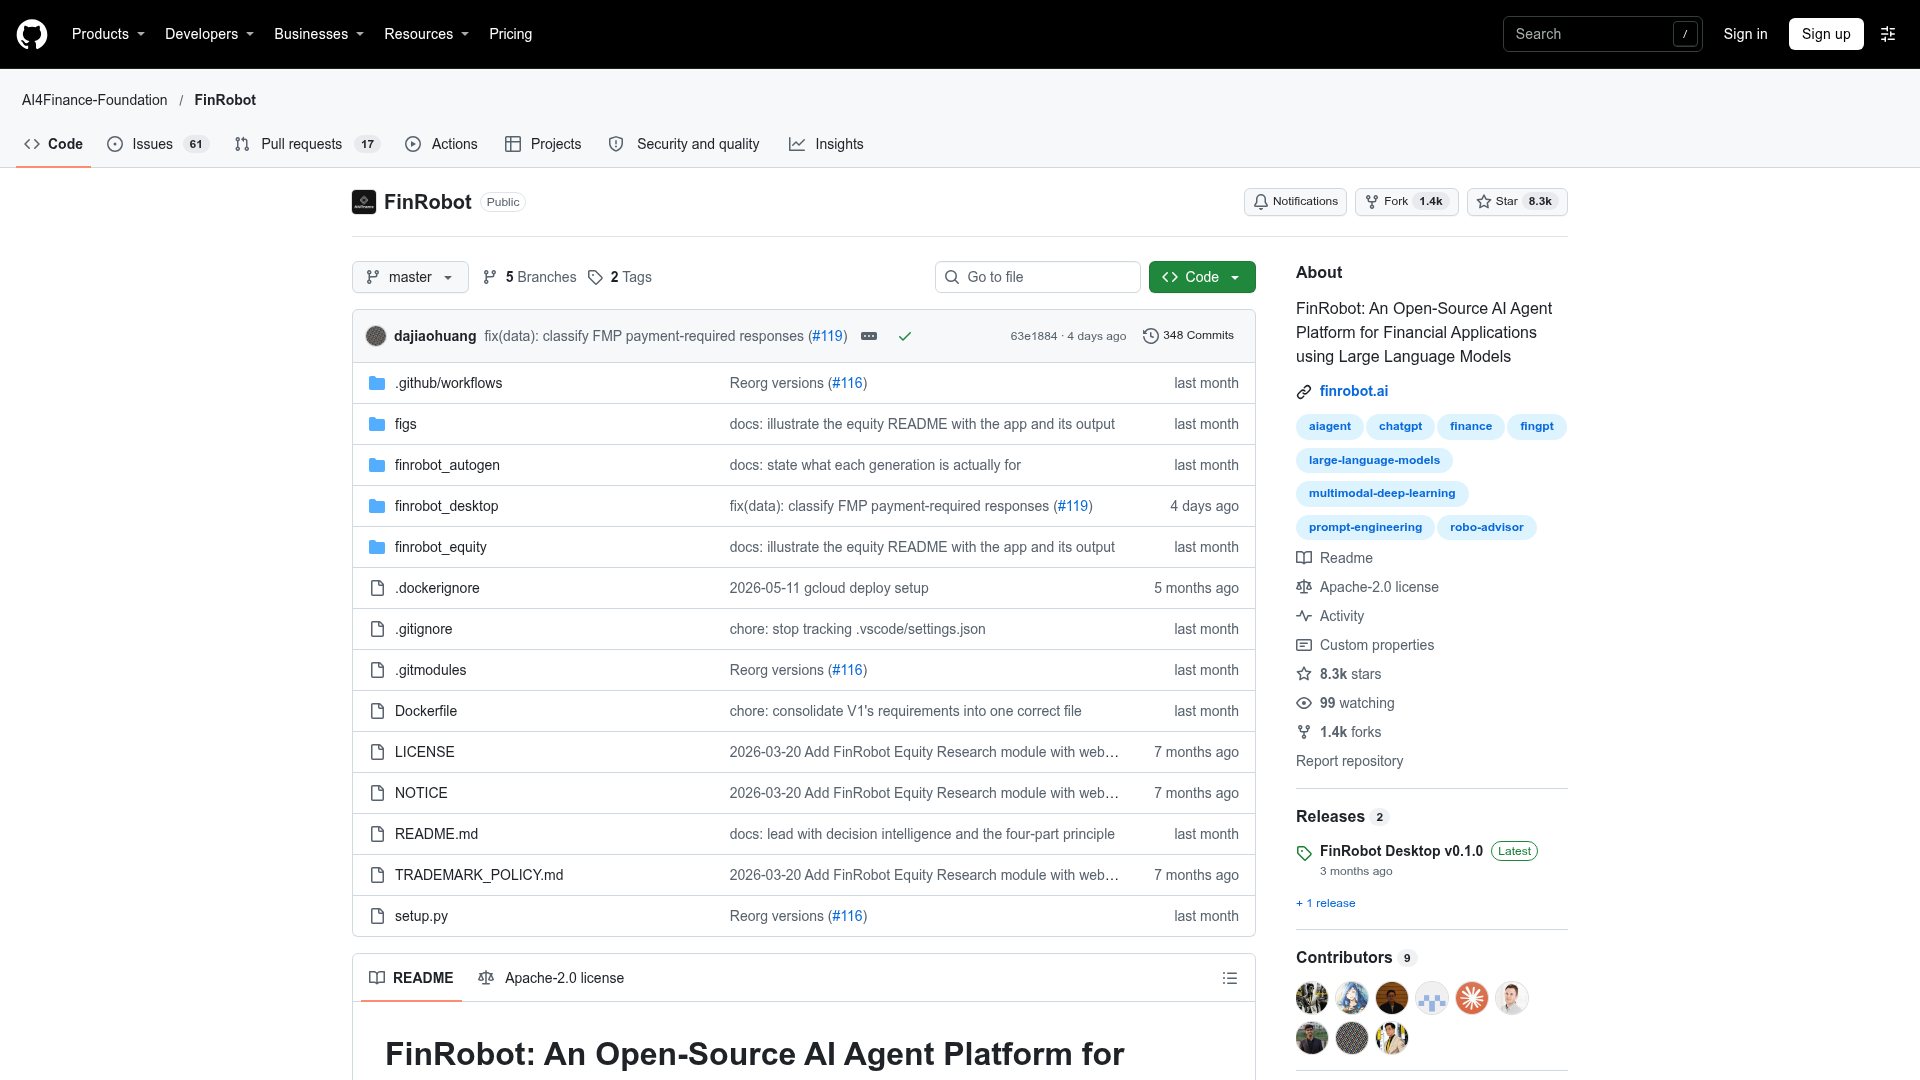Screen dimensions: 1920x1080
Task: Expand the Resources menu
Action: coord(426,34)
